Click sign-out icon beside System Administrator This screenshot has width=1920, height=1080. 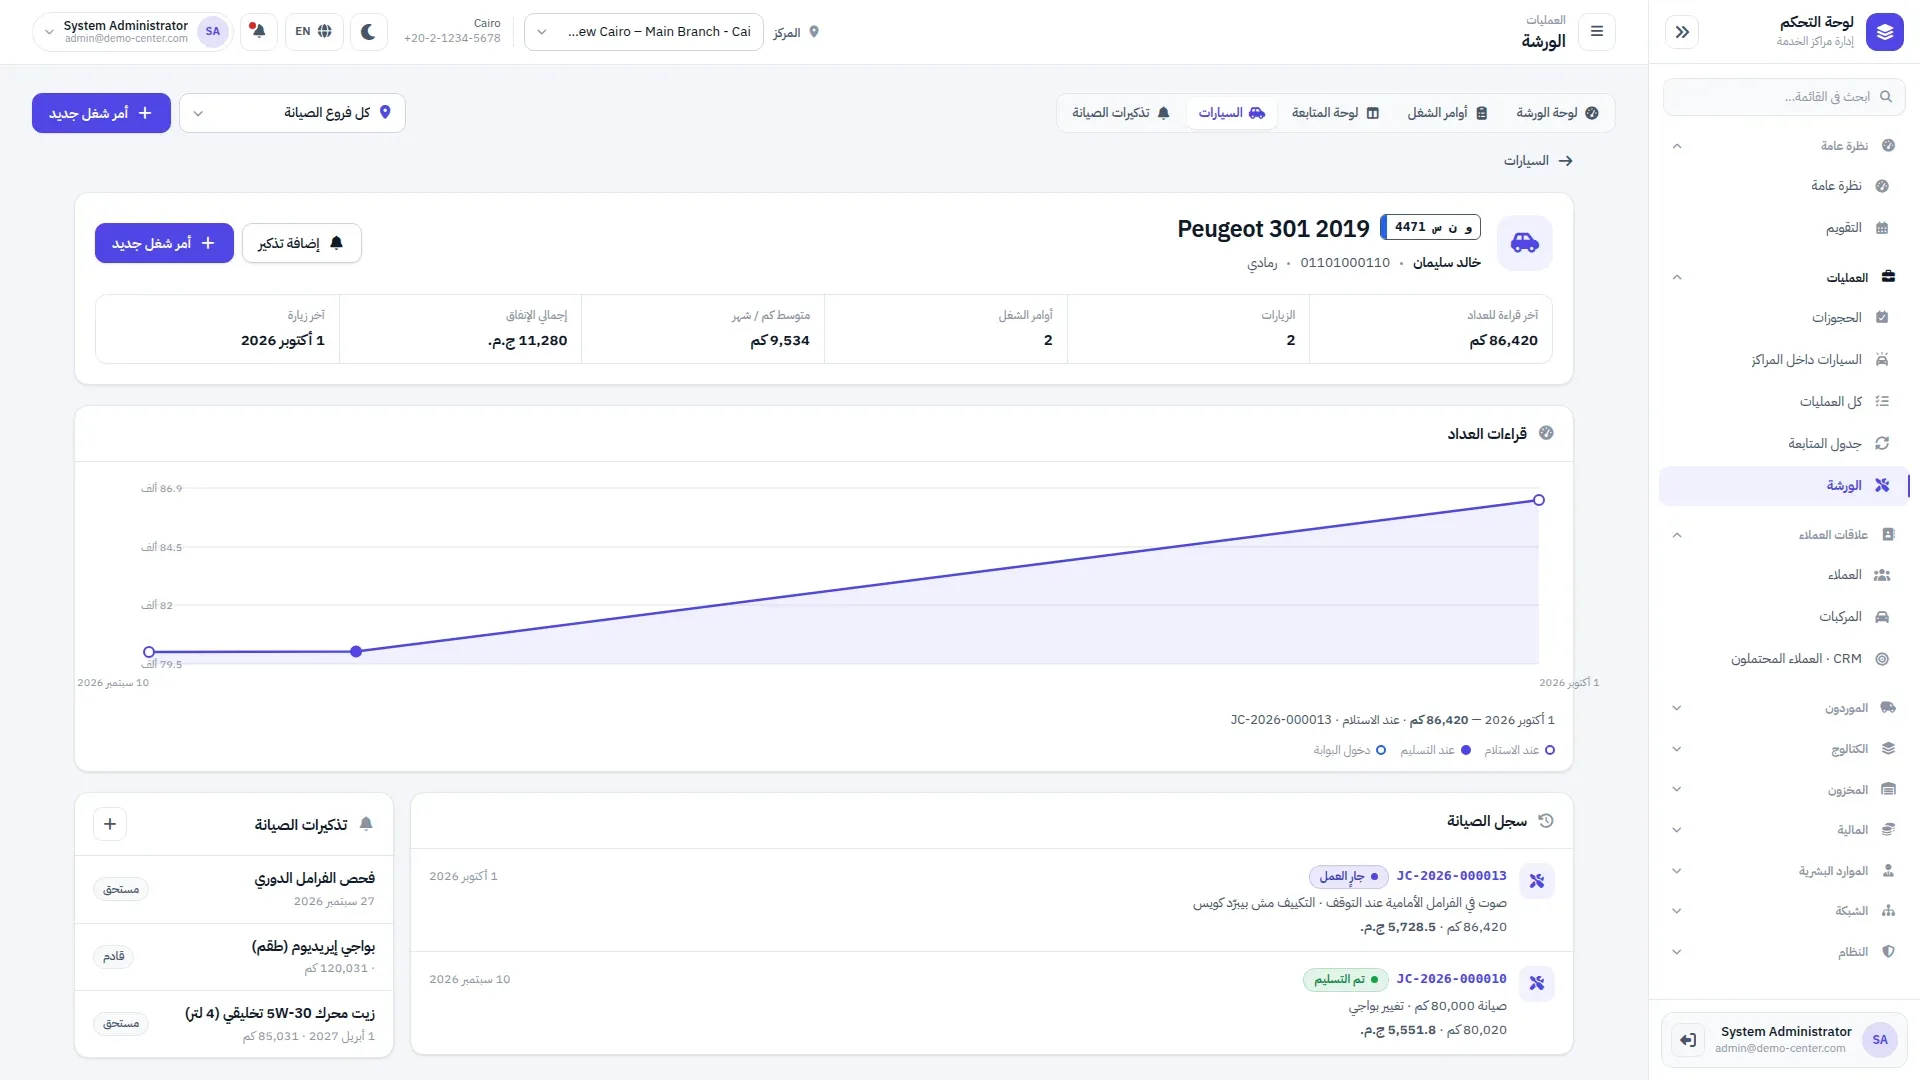(x=1688, y=1040)
